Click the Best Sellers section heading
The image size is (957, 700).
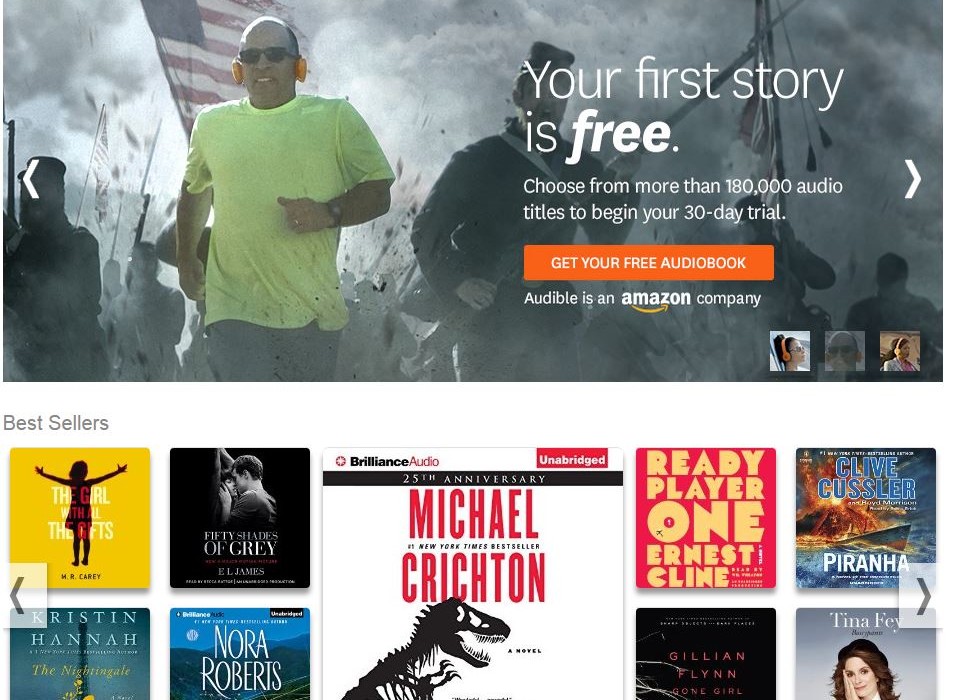pyautogui.click(x=56, y=422)
